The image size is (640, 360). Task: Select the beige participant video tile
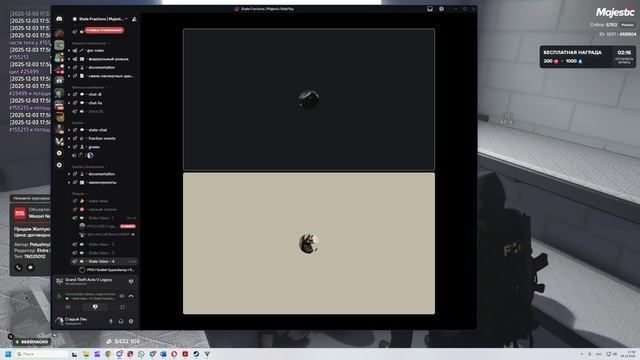[309, 244]
